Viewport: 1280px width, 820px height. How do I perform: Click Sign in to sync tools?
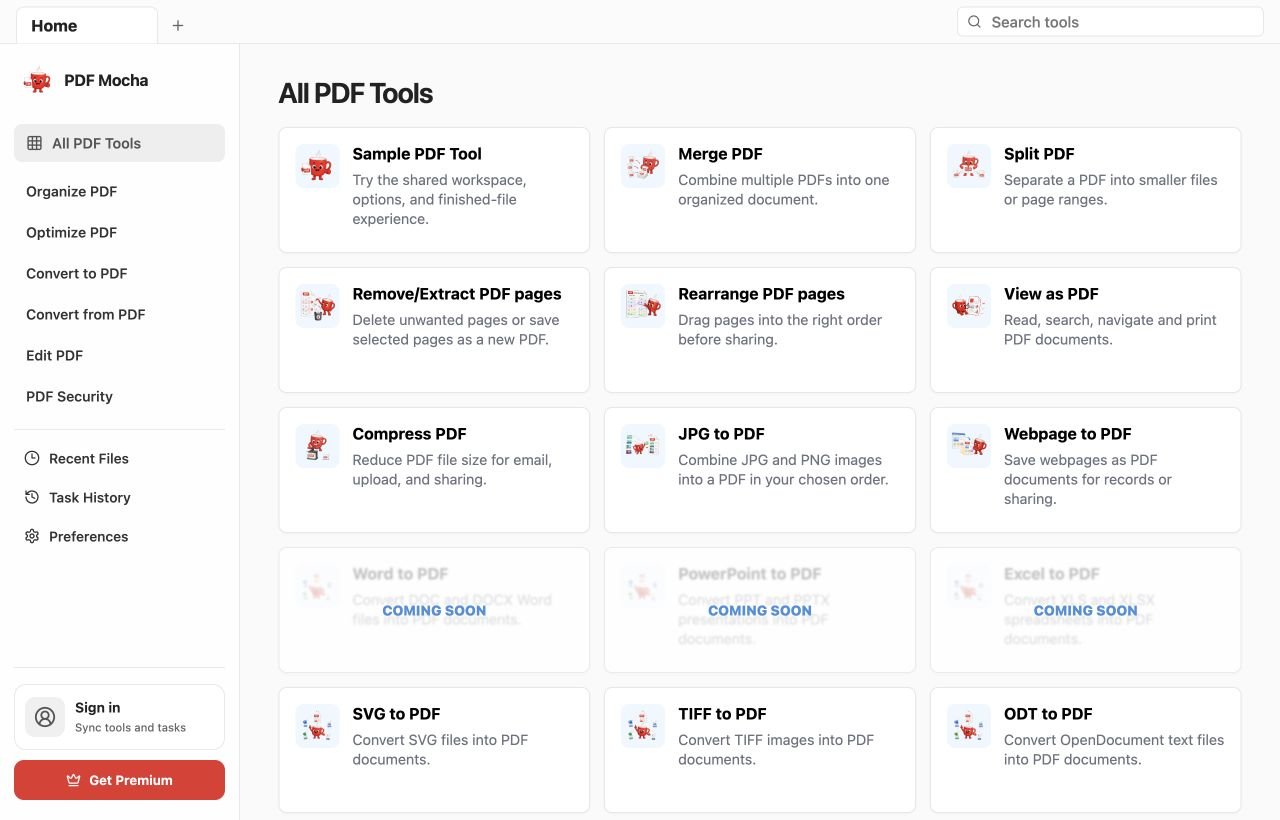(x=119, y=717)
